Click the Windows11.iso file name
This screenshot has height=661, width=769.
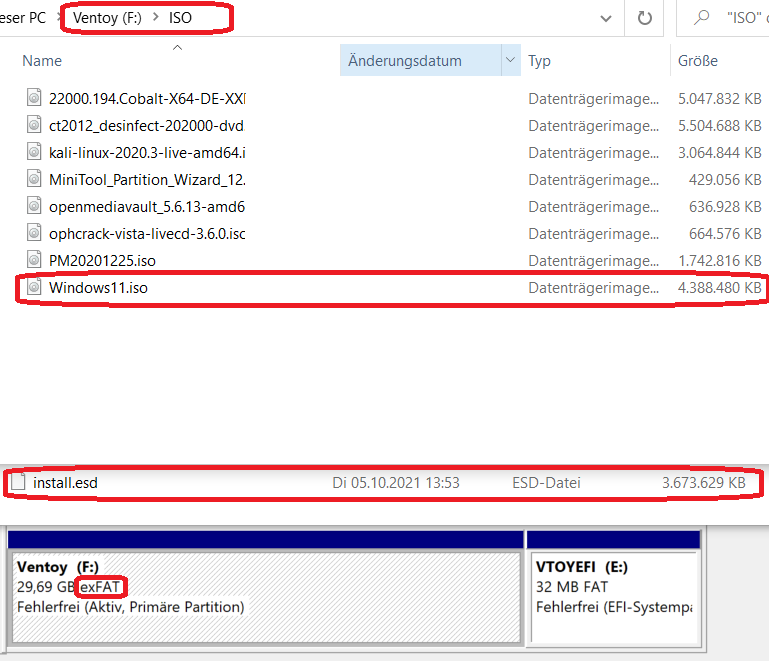(98, 288)
